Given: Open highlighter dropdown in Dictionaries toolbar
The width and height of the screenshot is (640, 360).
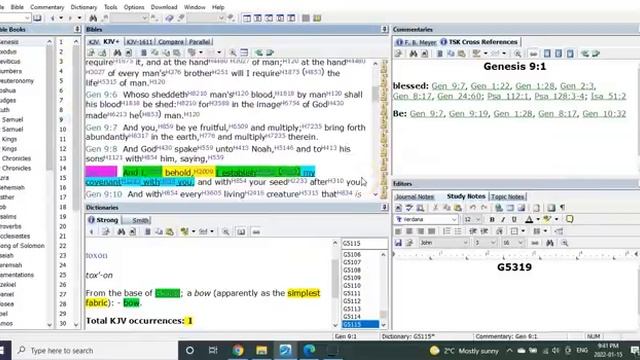Looking at the screenshot, I should click(193, 232).
